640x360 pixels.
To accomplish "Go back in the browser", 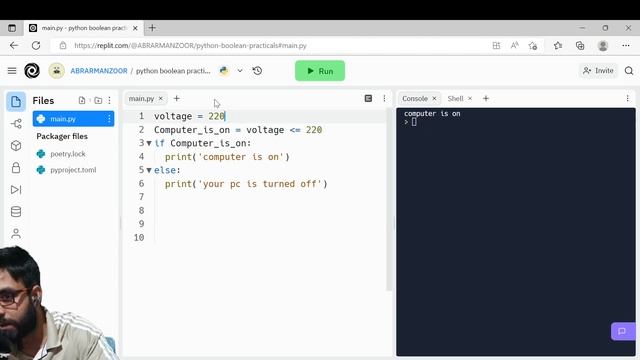I will [x=14, y=45].
